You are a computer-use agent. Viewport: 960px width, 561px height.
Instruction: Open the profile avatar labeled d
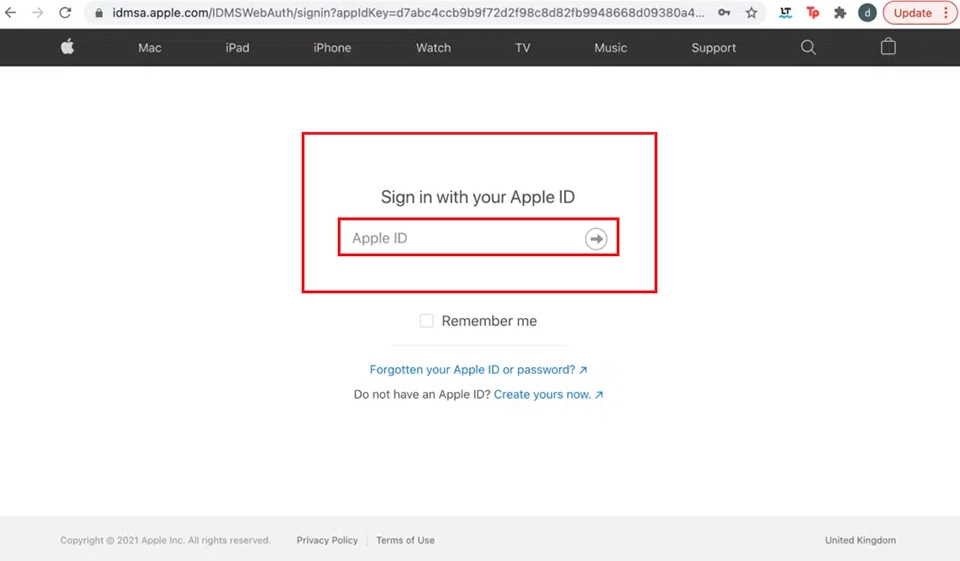[867, 12]
